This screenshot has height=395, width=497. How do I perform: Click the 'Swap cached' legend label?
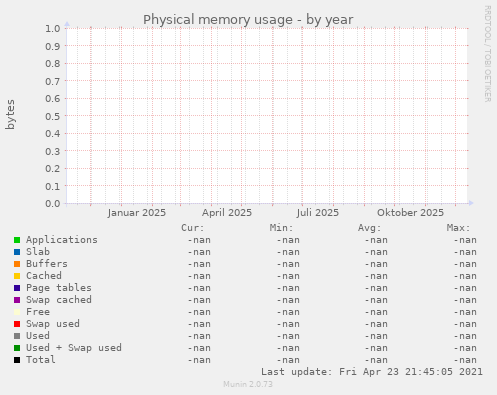pyautogui.click(x=59, y=300)
